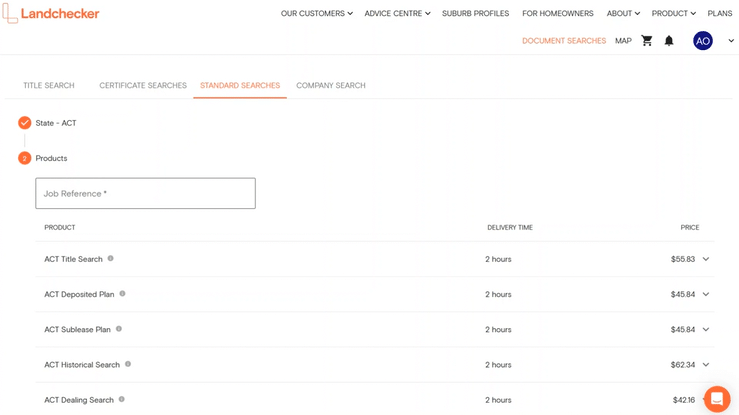Select ACT Dealing Search product name
The height and width of the screenshot is (415, 739).
click(79, 400)
